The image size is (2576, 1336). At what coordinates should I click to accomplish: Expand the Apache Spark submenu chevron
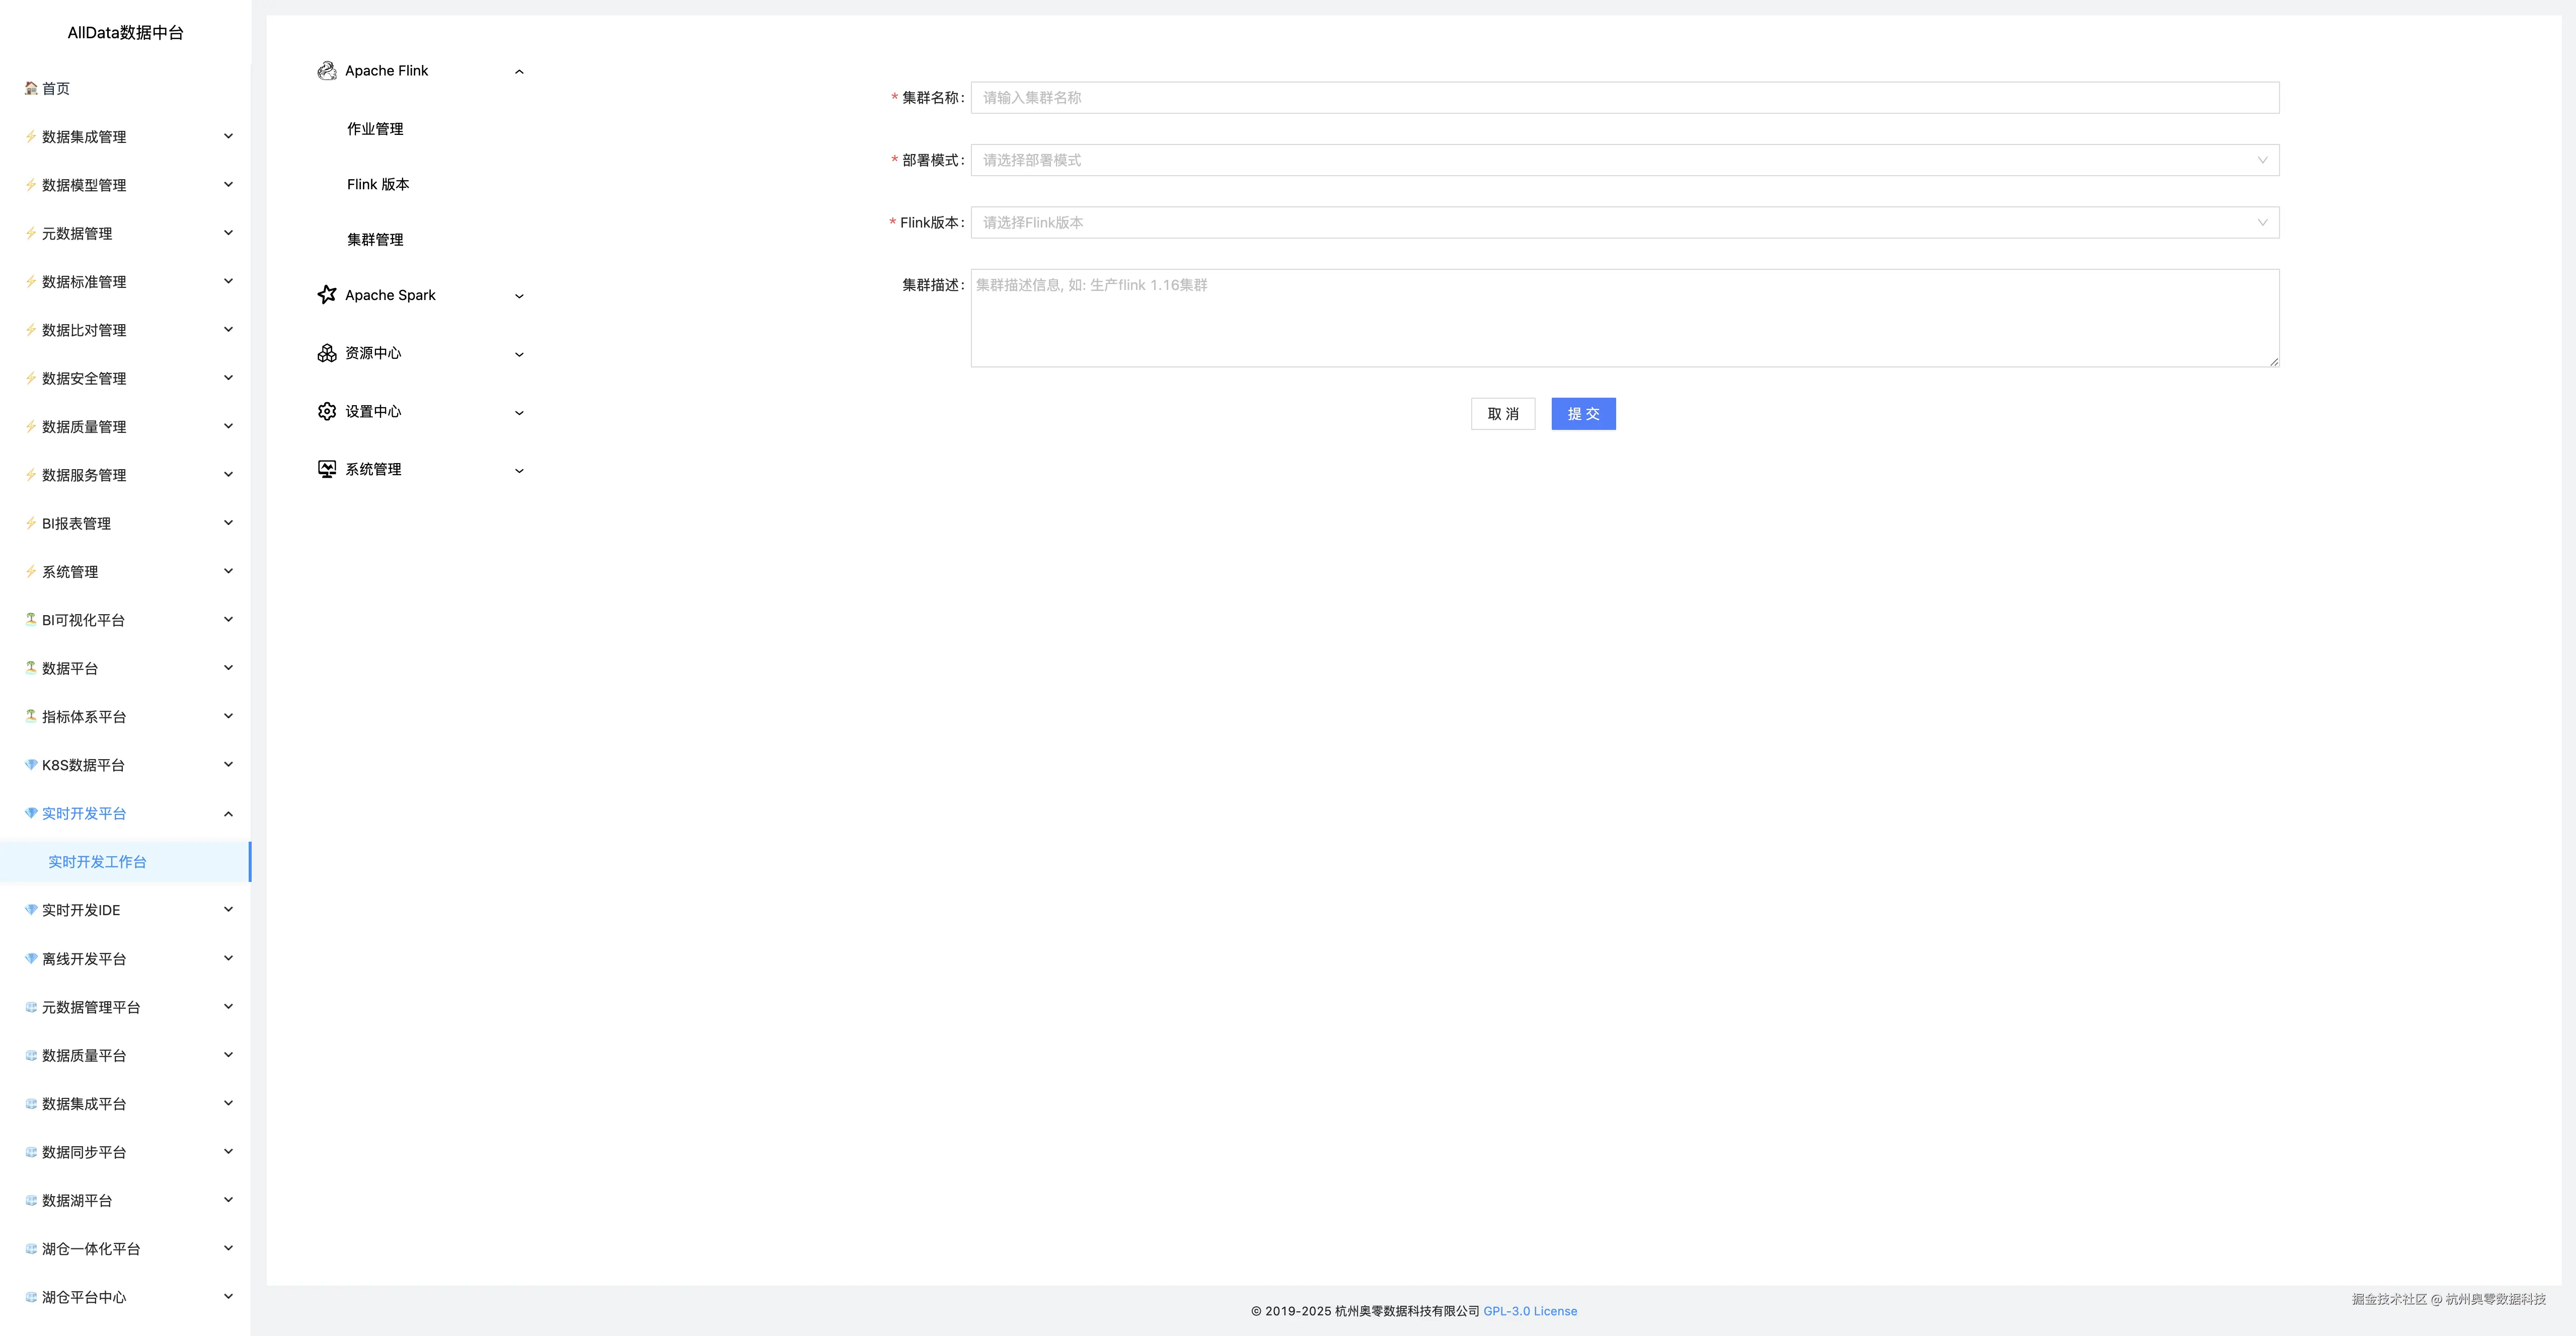click(519, 296)
